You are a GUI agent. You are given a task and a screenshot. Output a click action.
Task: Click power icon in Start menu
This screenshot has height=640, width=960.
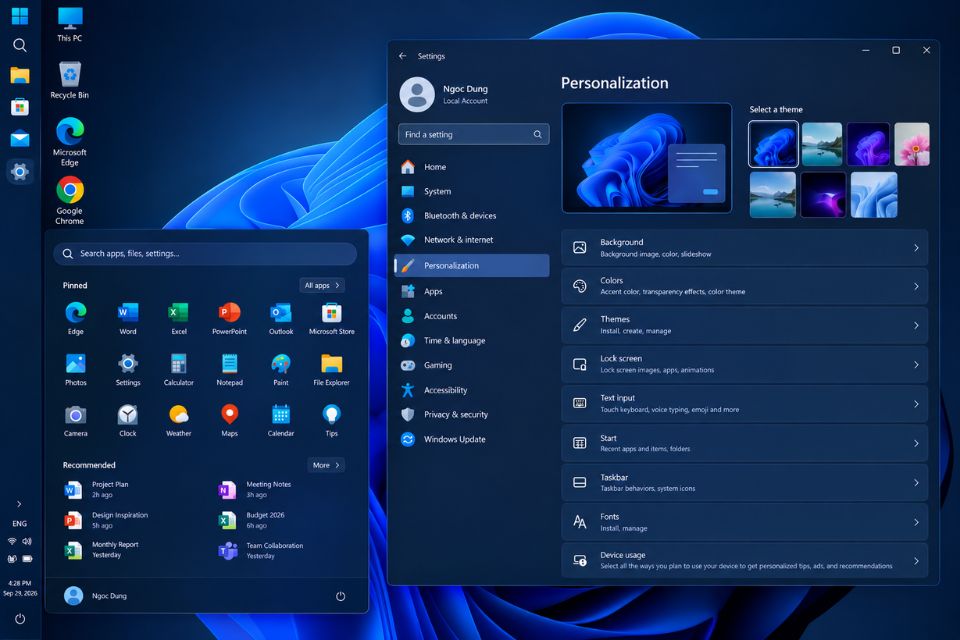(x=340, y=596)
